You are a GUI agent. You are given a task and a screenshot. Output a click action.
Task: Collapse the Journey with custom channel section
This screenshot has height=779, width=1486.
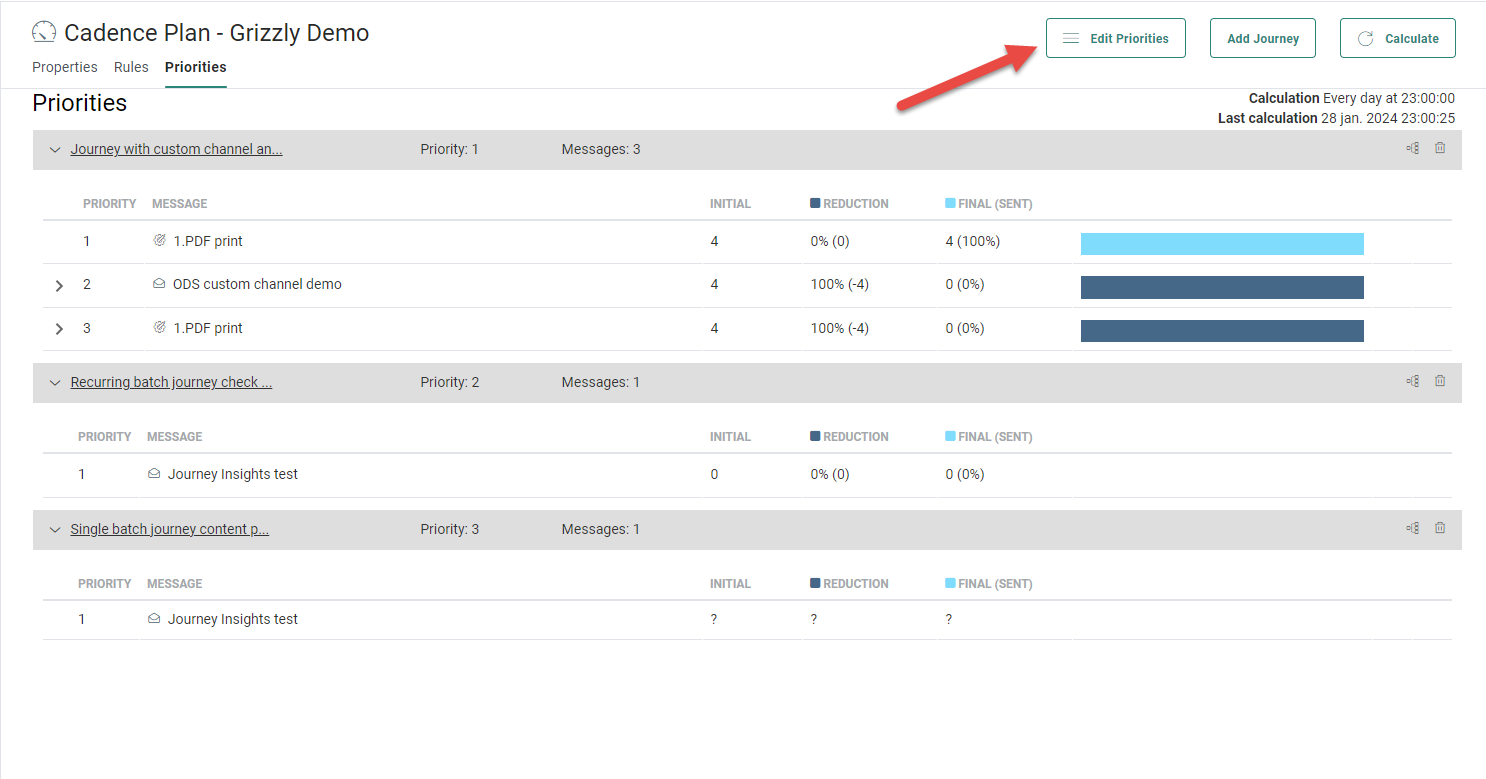tap(55, 150)
